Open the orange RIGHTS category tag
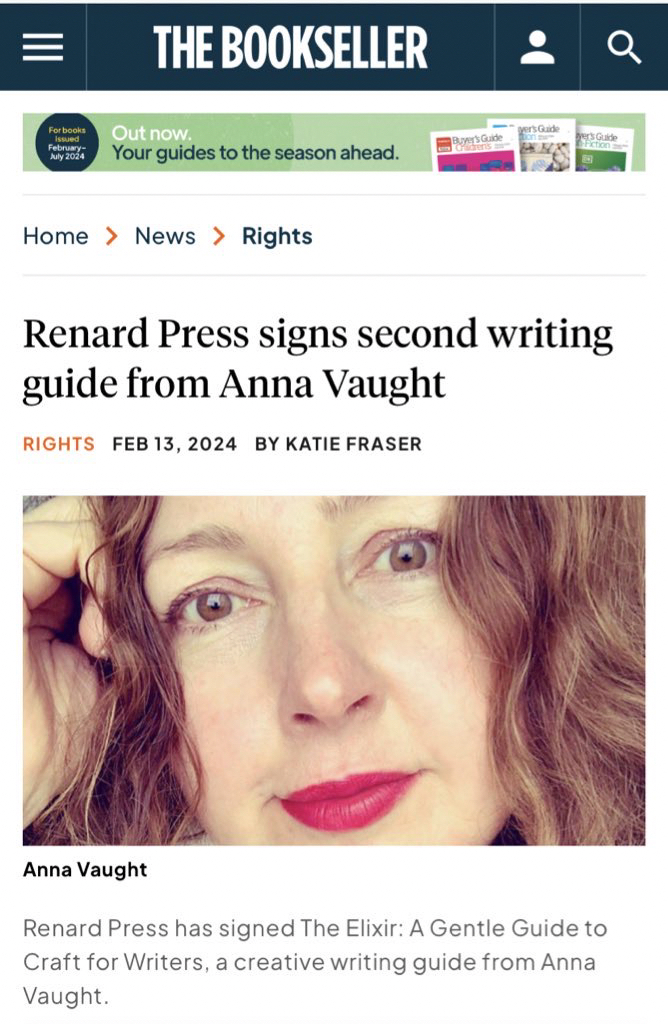This screenshot has height=1024, width=668. click(58, 444)
